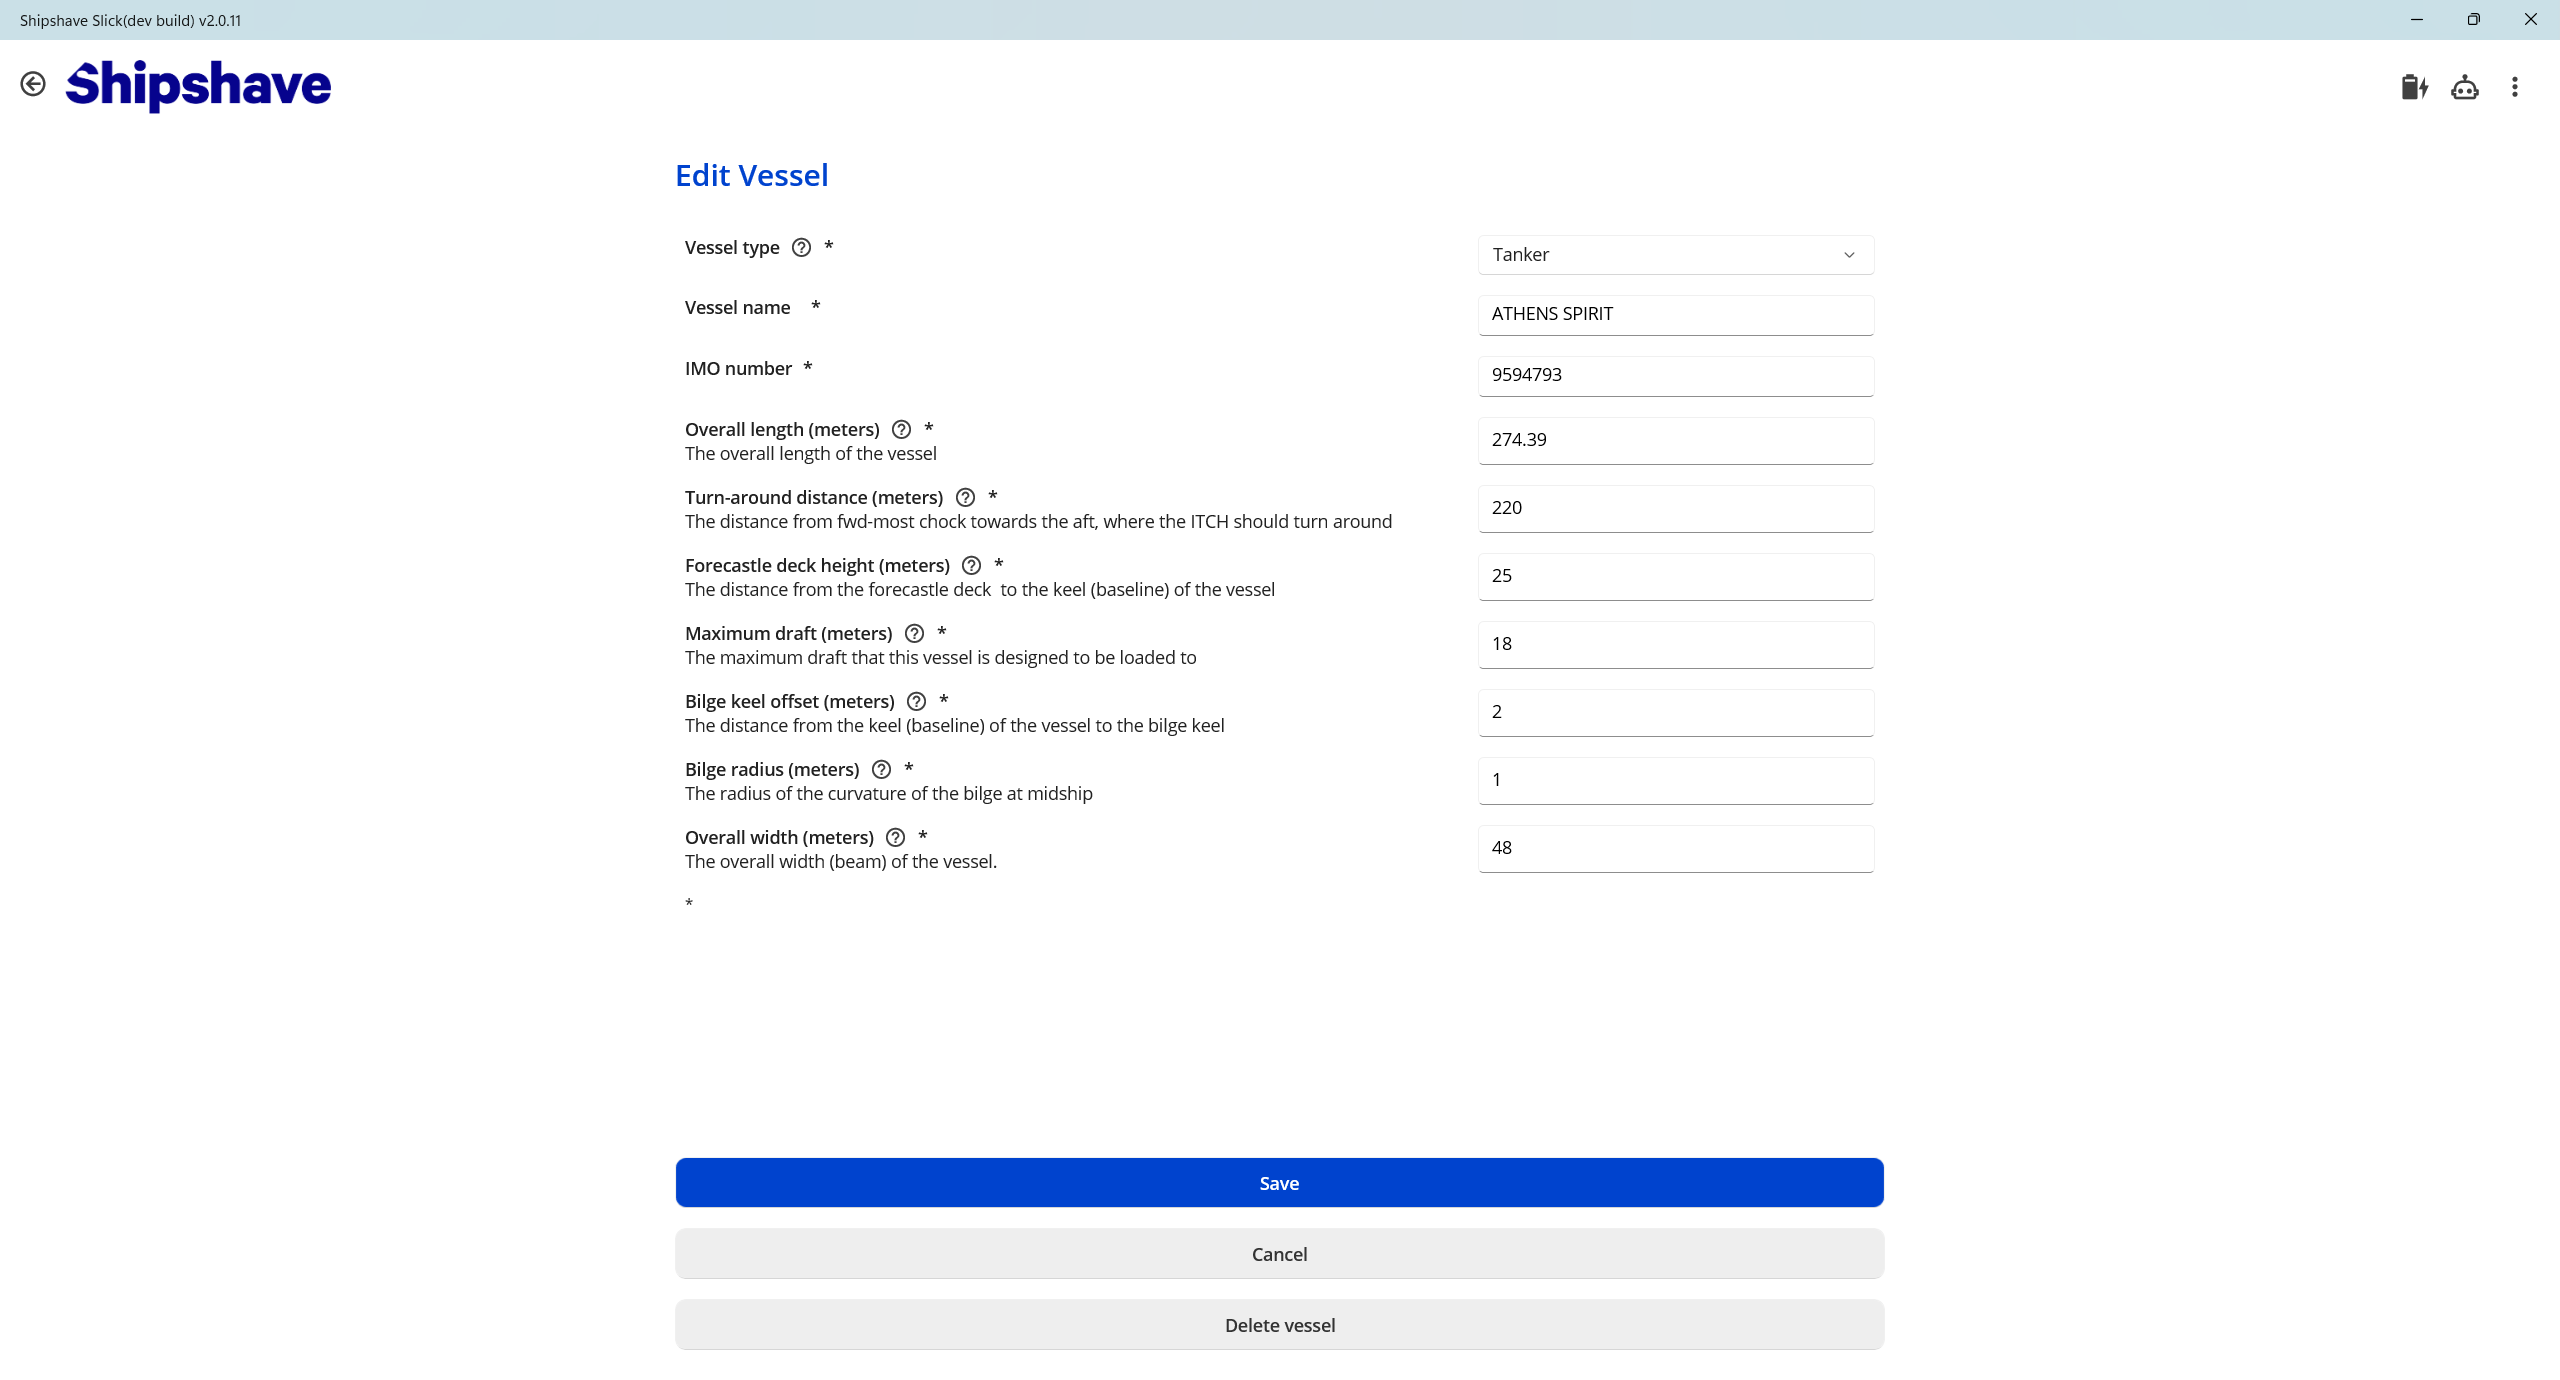This screenshot has height=1380, width=2560.
Task: Open the battery charging status icon
Action: click(2414, 88)
